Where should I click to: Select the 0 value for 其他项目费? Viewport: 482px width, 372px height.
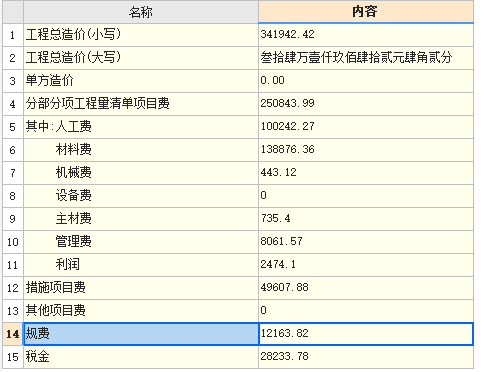pyautogui.click(x=366, y=311)
